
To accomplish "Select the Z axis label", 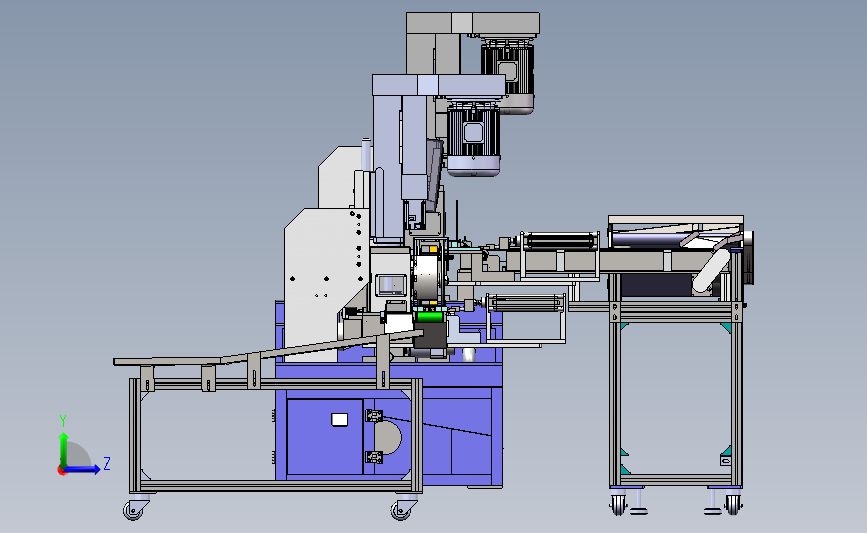I will [107, 463].
